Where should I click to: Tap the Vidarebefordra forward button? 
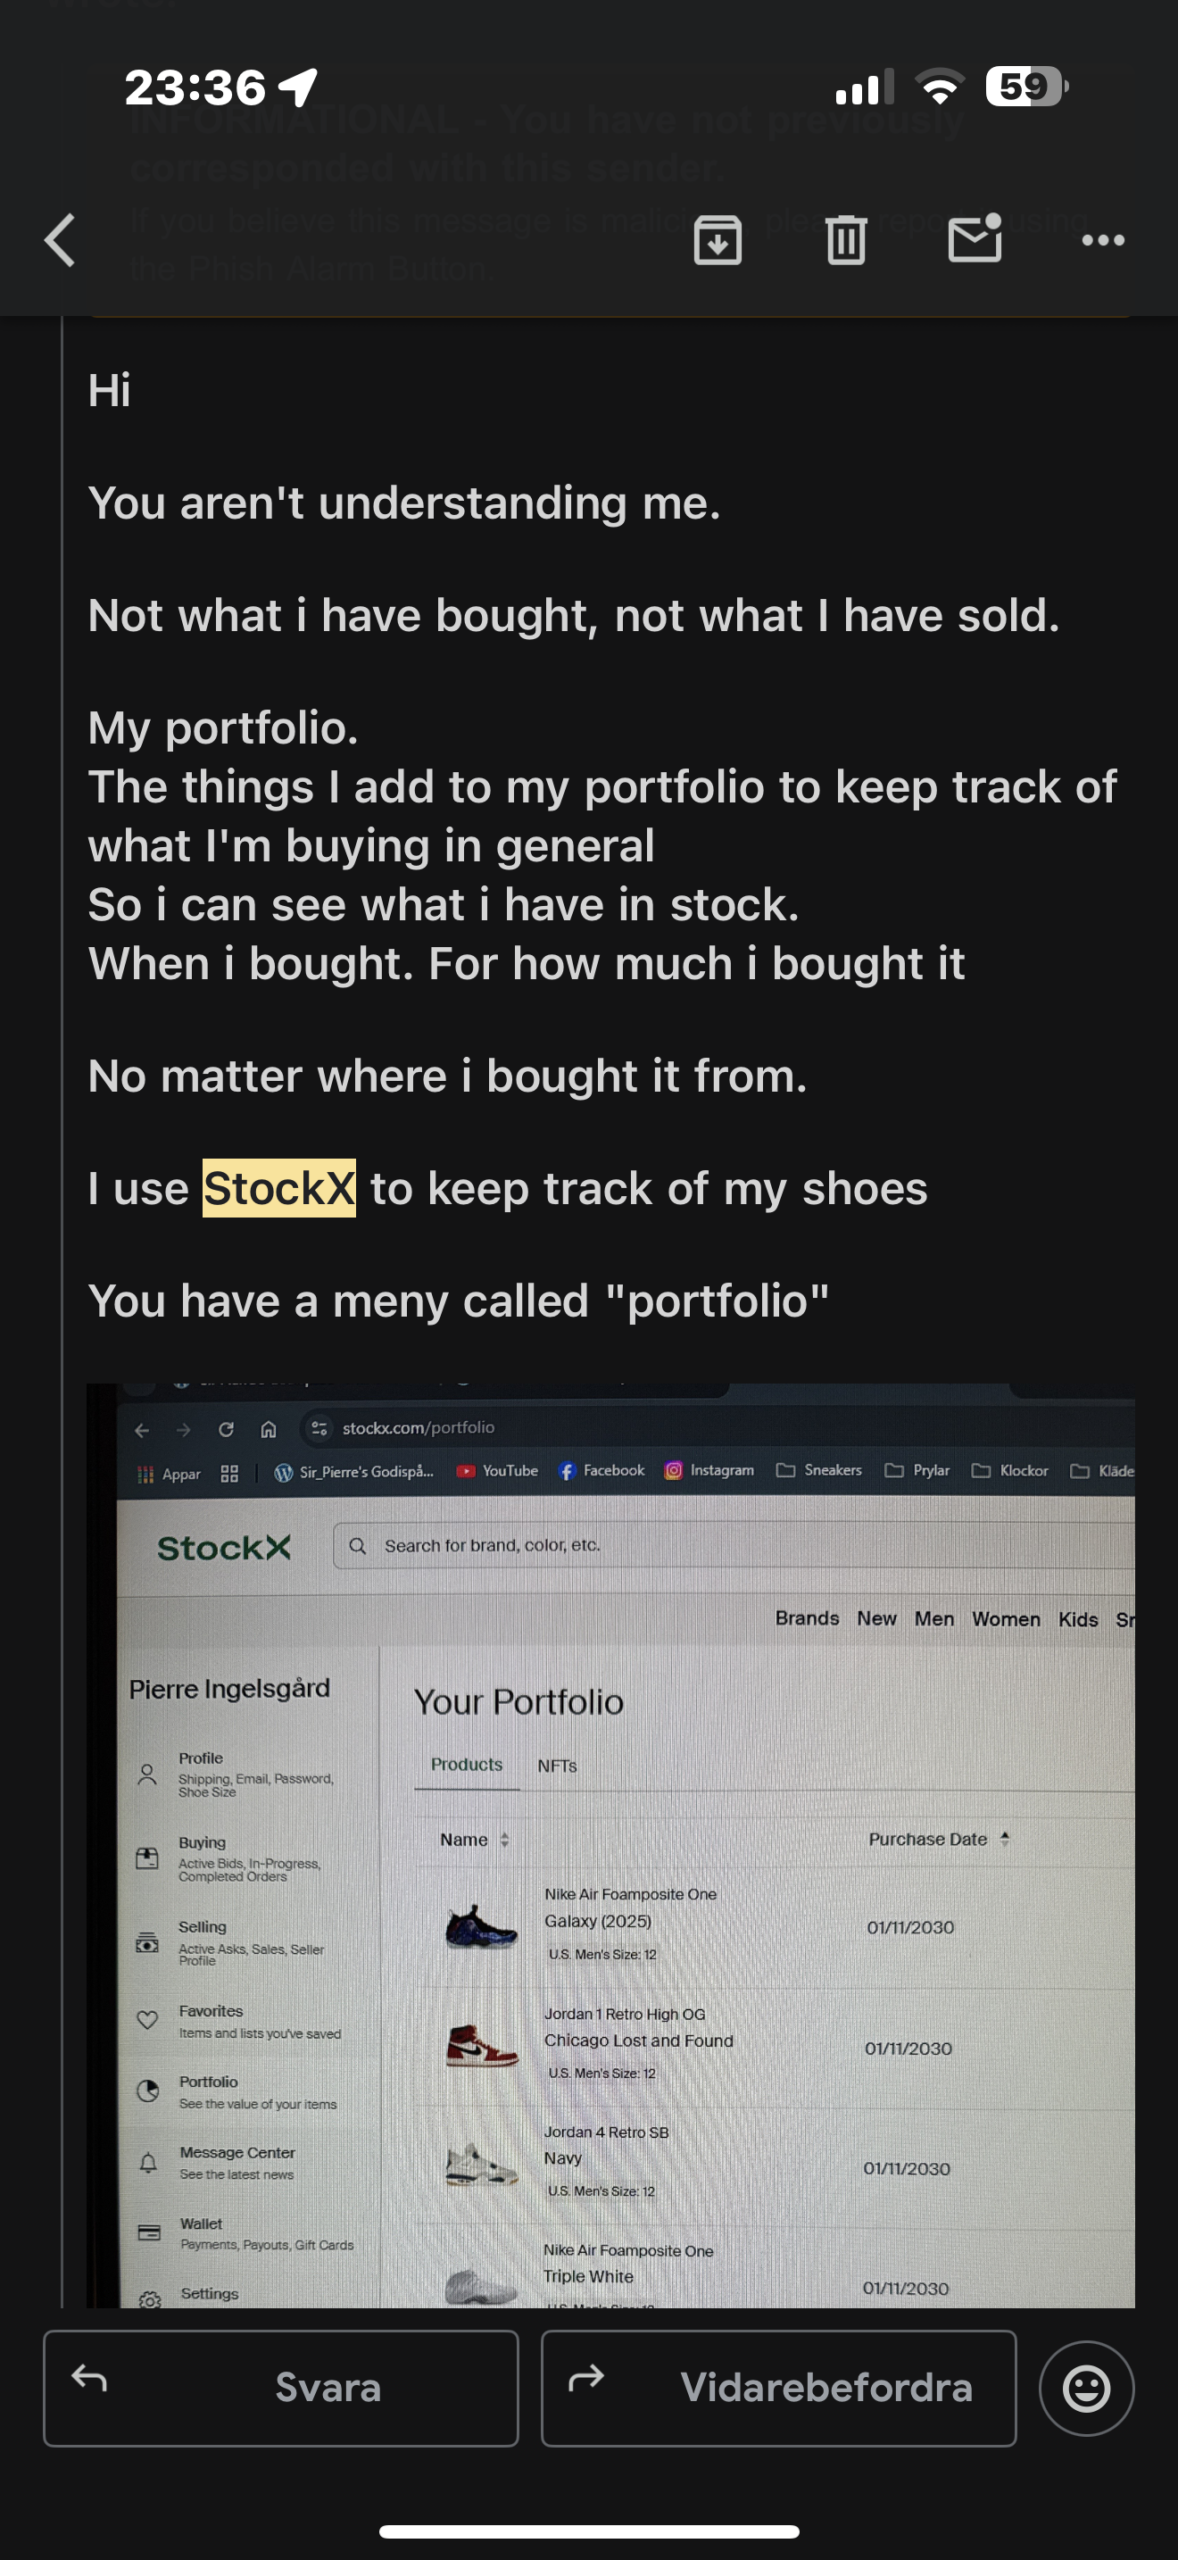click(x=778, y=2389)
